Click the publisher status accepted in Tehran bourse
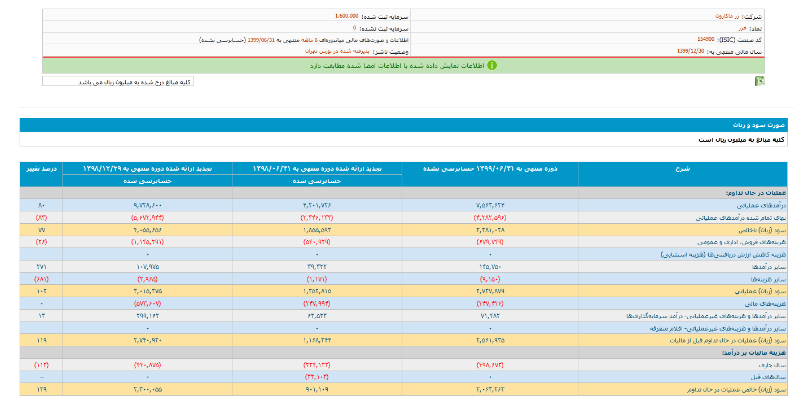794x398 pixels. click(x=338, y=51)
